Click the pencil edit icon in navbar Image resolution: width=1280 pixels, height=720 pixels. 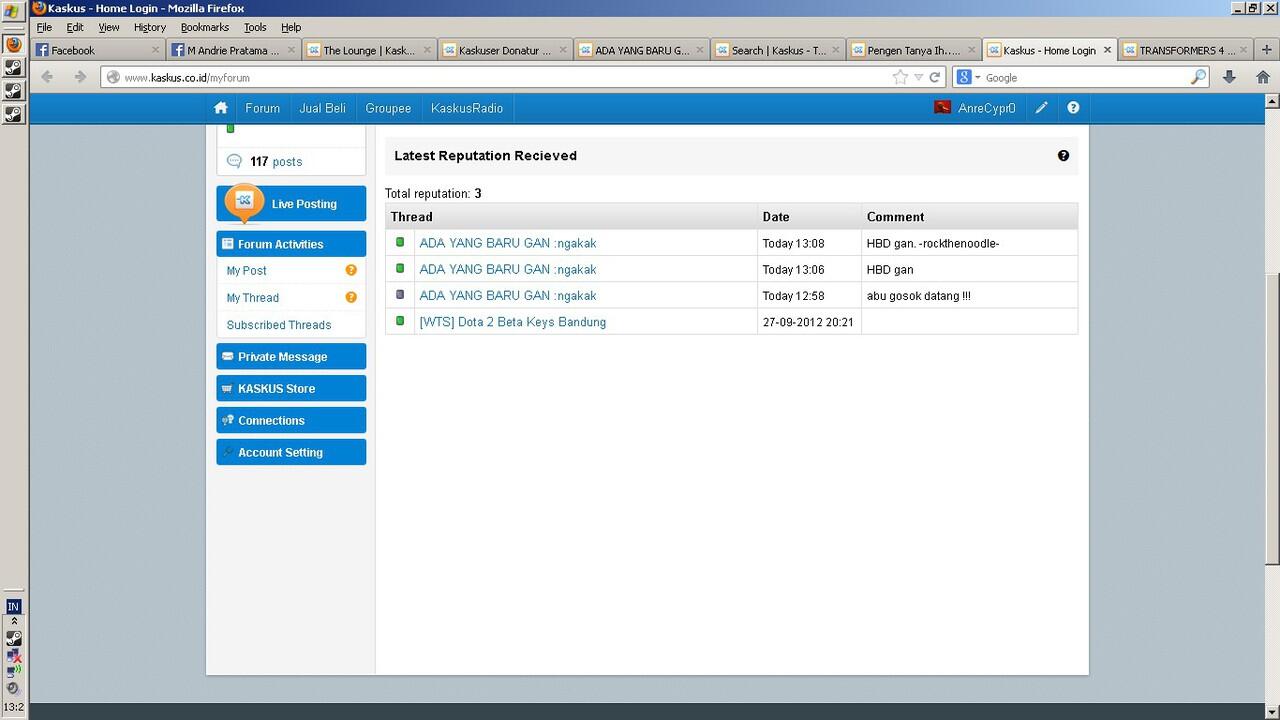[1041, 108]
